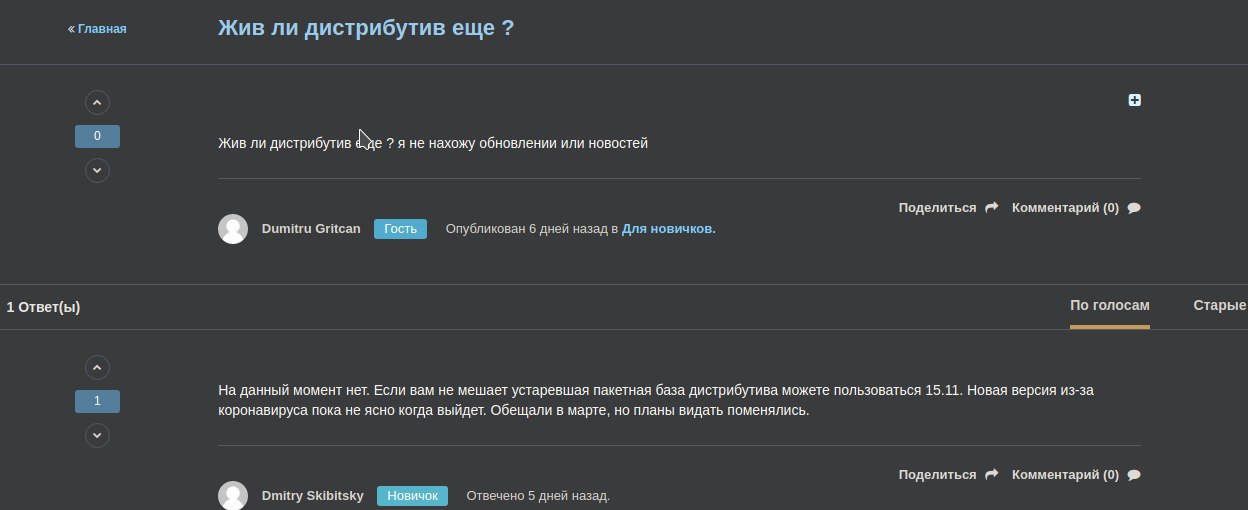This screenshot has height=510, width=1248.
Task: Open 'Комментарий (0)' under the answer
Action: [x=1065, y=475]
